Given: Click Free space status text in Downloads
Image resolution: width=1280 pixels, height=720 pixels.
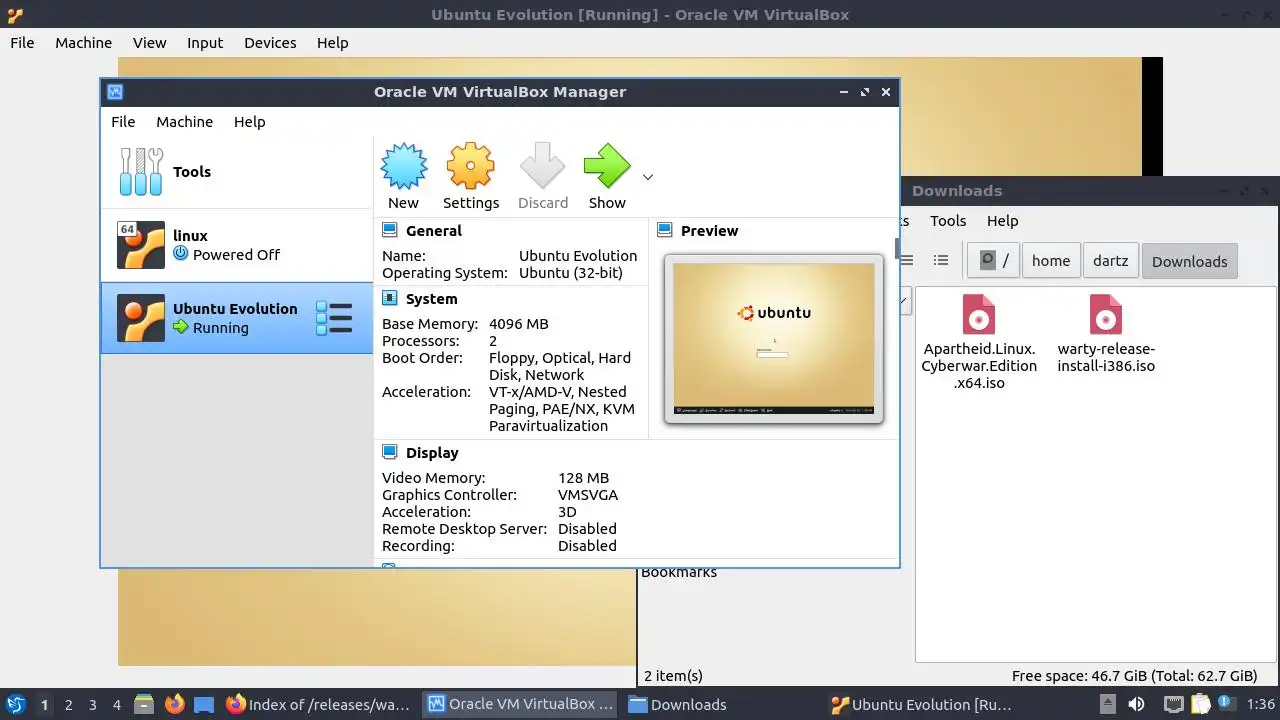Looking at the screenshot, I should [1134, 676].
